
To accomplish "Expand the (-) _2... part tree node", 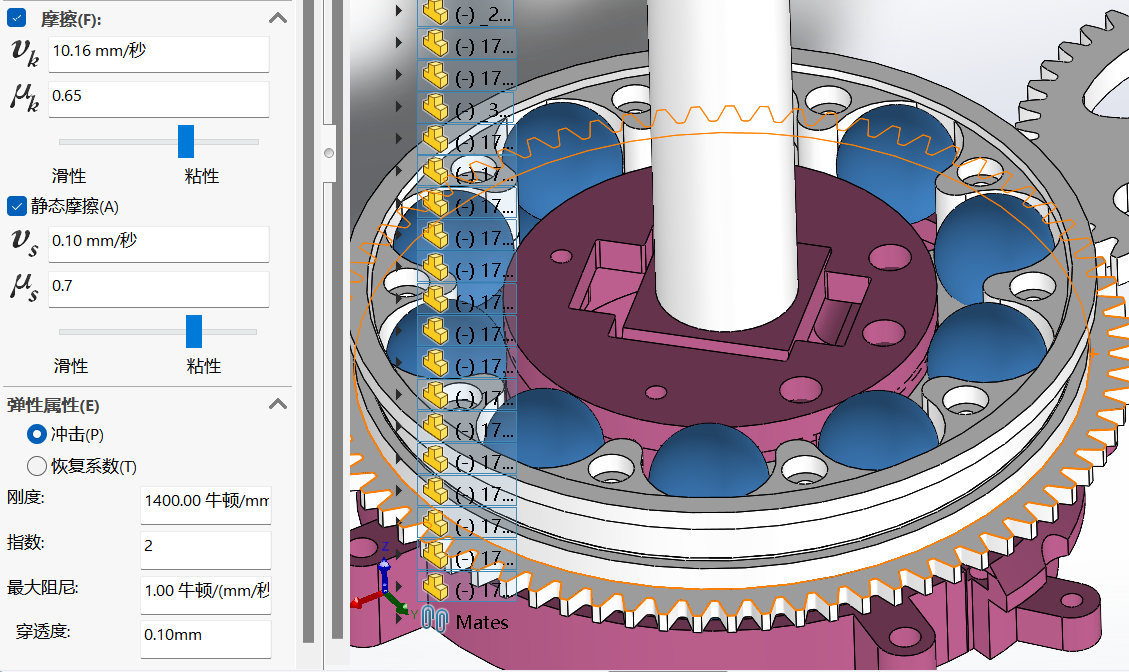I will (x=398, y=11).
